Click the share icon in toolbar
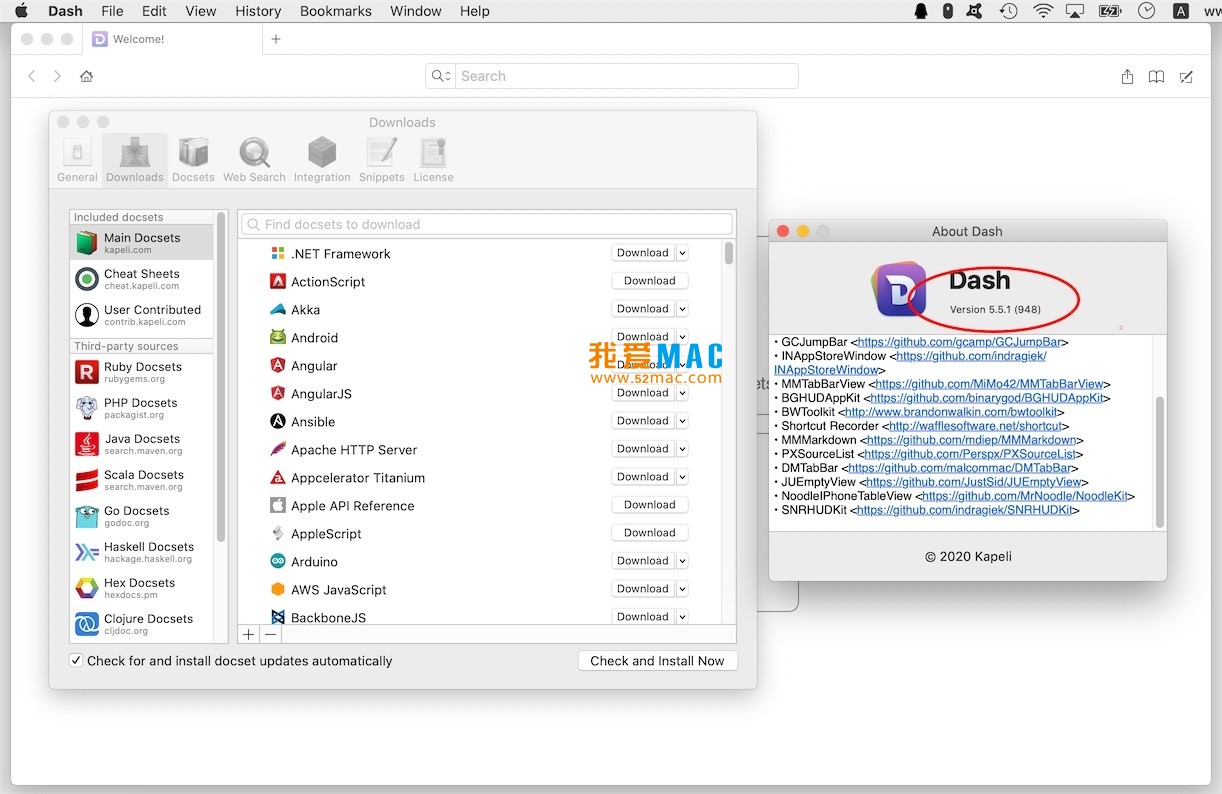 click(x=1127, y=76)
